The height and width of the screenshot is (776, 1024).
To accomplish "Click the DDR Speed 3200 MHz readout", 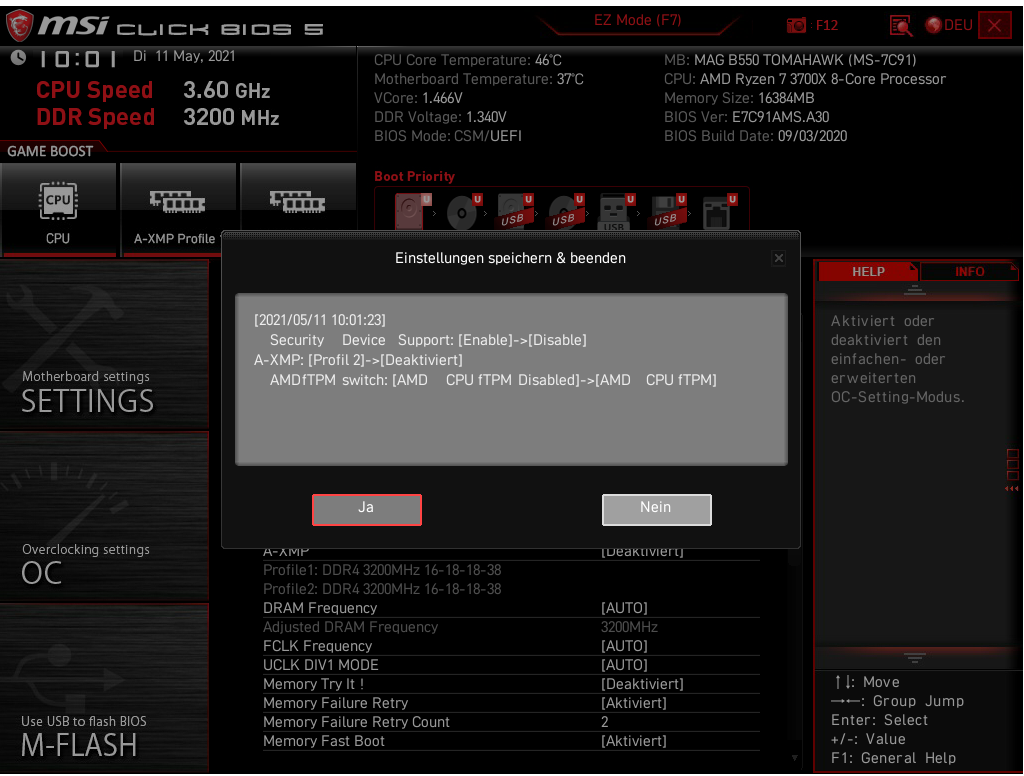I will coord(157,118).
